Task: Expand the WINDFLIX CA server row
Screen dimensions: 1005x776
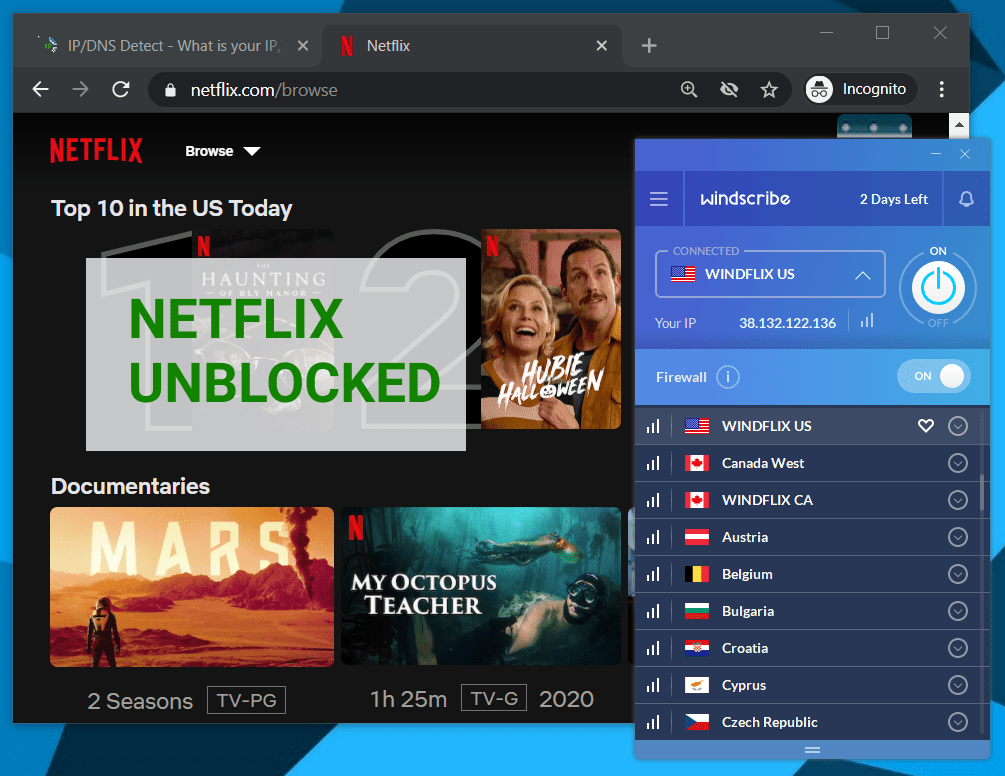Action: point(958,500)
